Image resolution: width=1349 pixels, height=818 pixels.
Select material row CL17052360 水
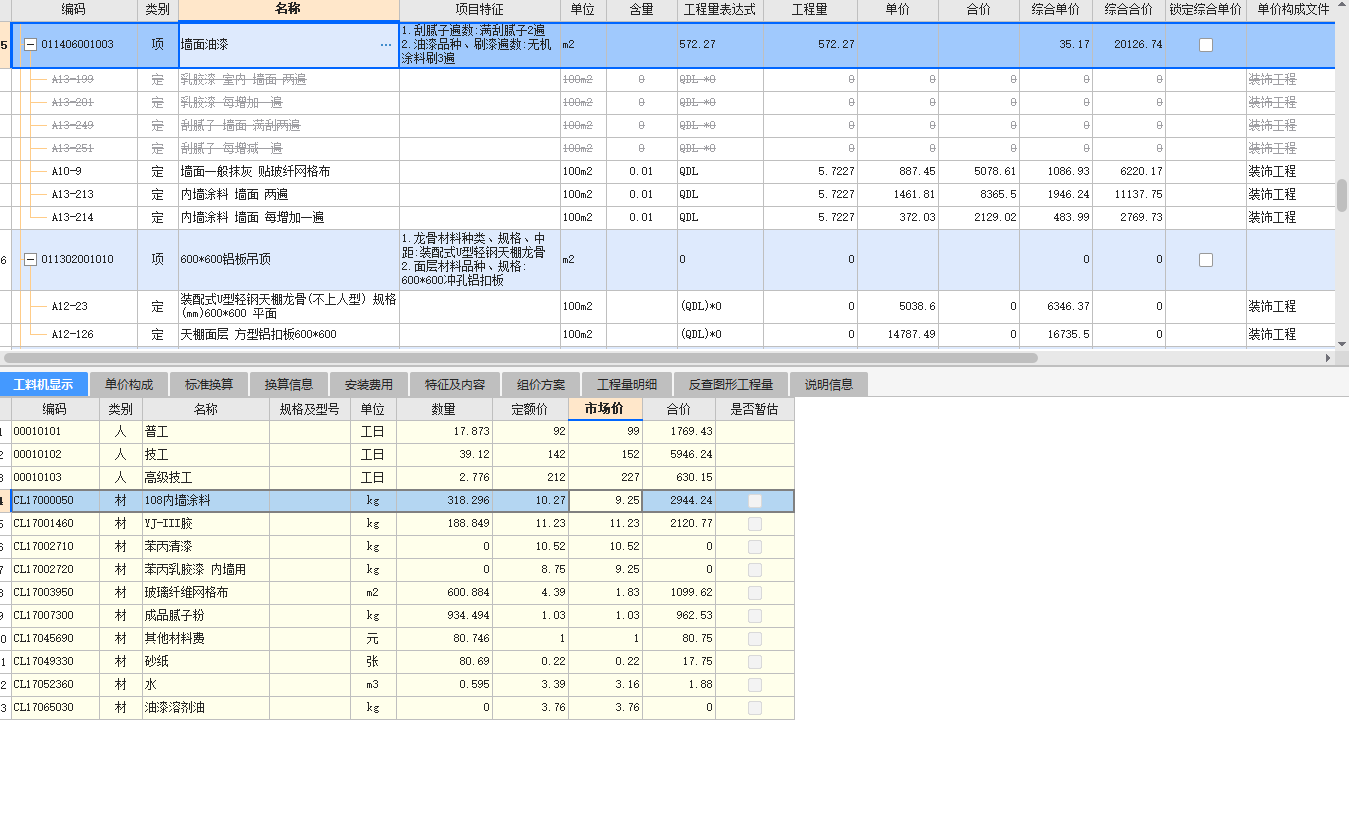[397, 685]
